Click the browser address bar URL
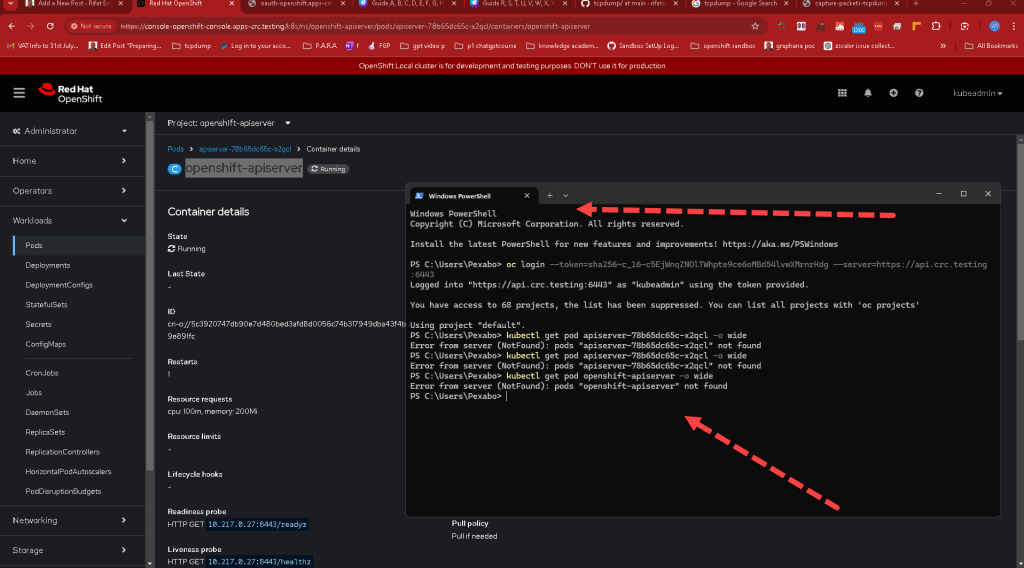 click(355, 27)
